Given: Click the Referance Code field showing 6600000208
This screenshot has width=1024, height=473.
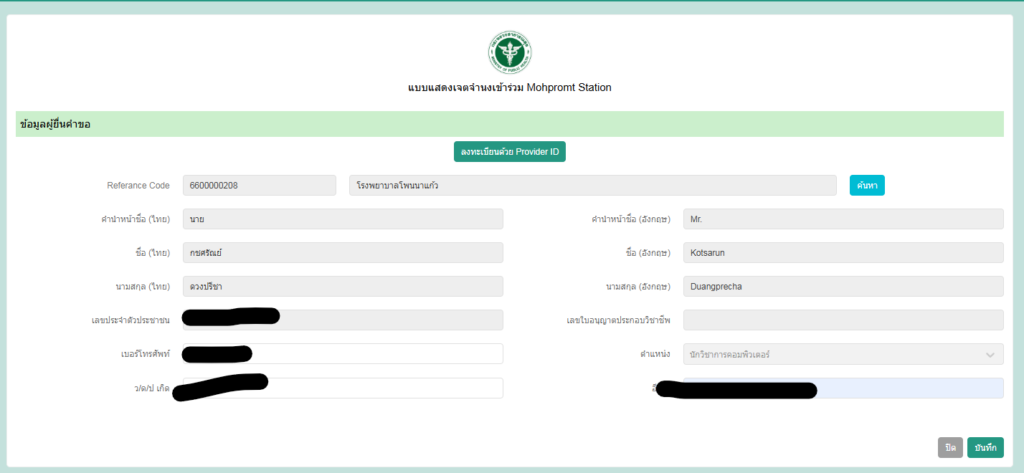Looking at the screenshot, I should [259, 185].
